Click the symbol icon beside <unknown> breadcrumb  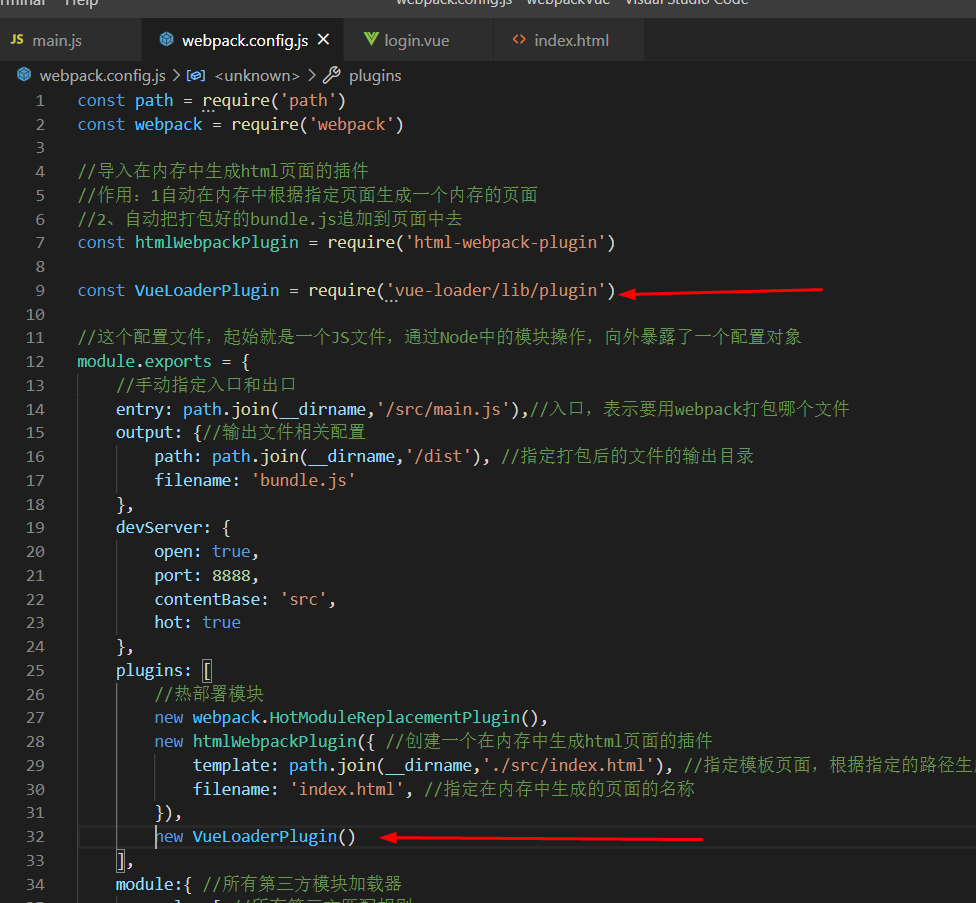tap(196, 74)
